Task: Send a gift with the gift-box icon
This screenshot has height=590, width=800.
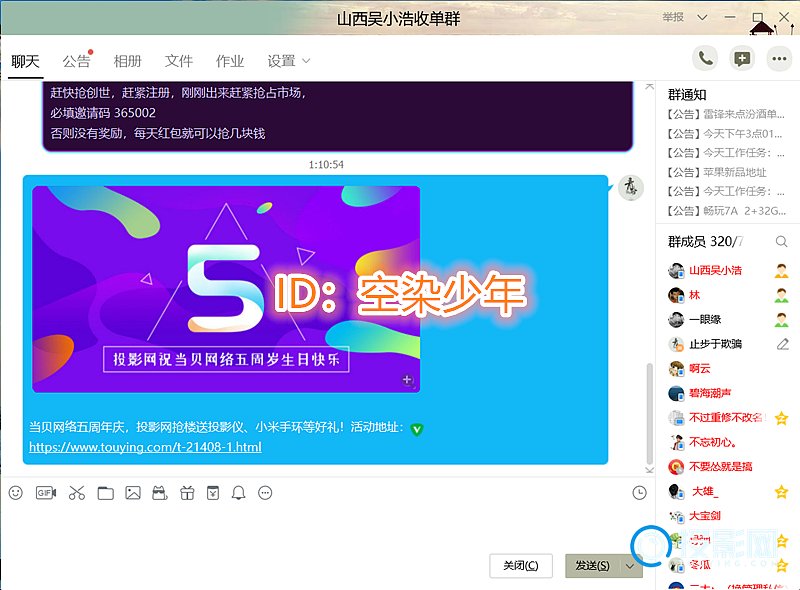Action: pyautogui.click(x=187, y=493)
